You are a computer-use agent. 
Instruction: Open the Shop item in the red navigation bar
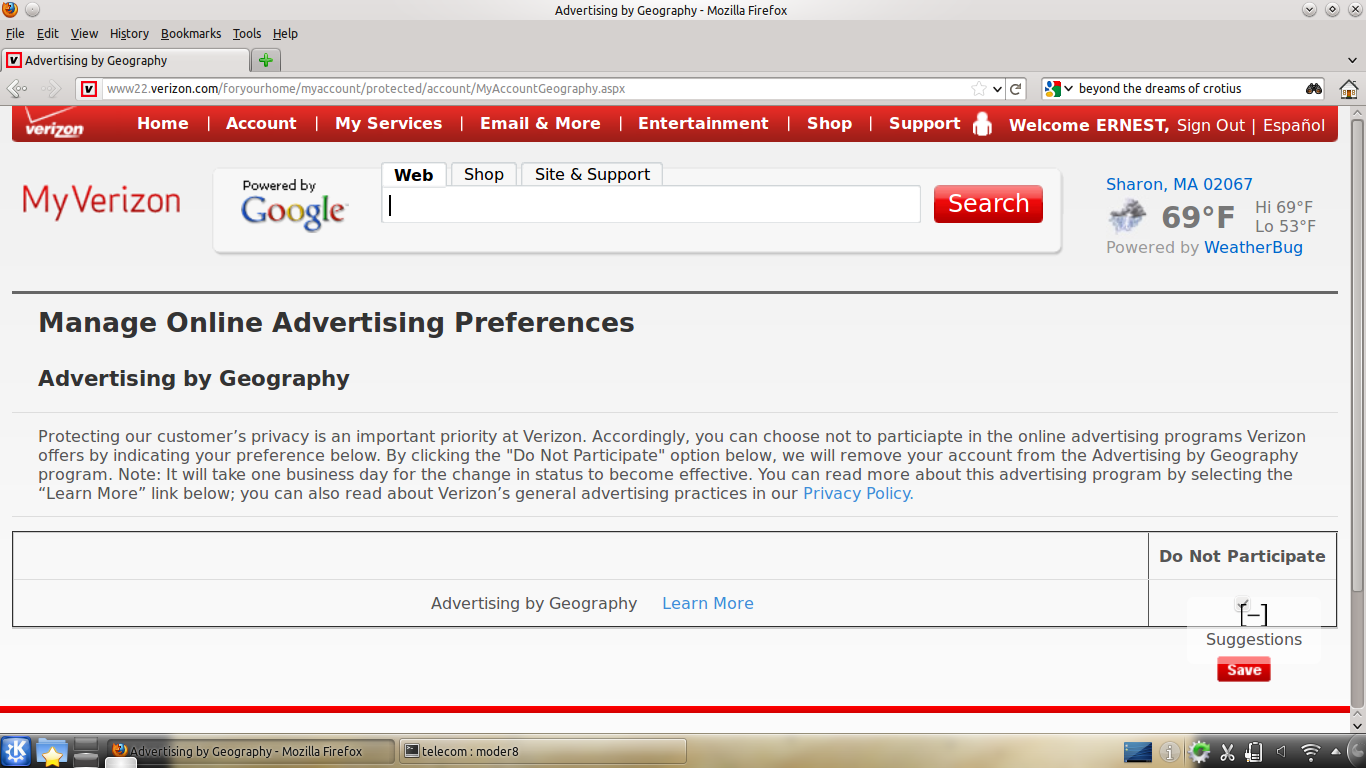[829, 123]
